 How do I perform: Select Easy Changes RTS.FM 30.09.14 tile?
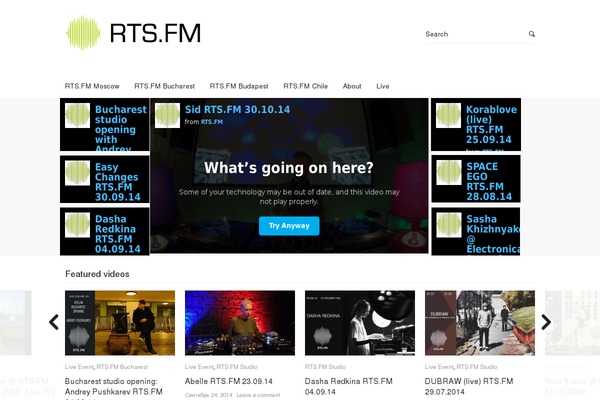104,179
